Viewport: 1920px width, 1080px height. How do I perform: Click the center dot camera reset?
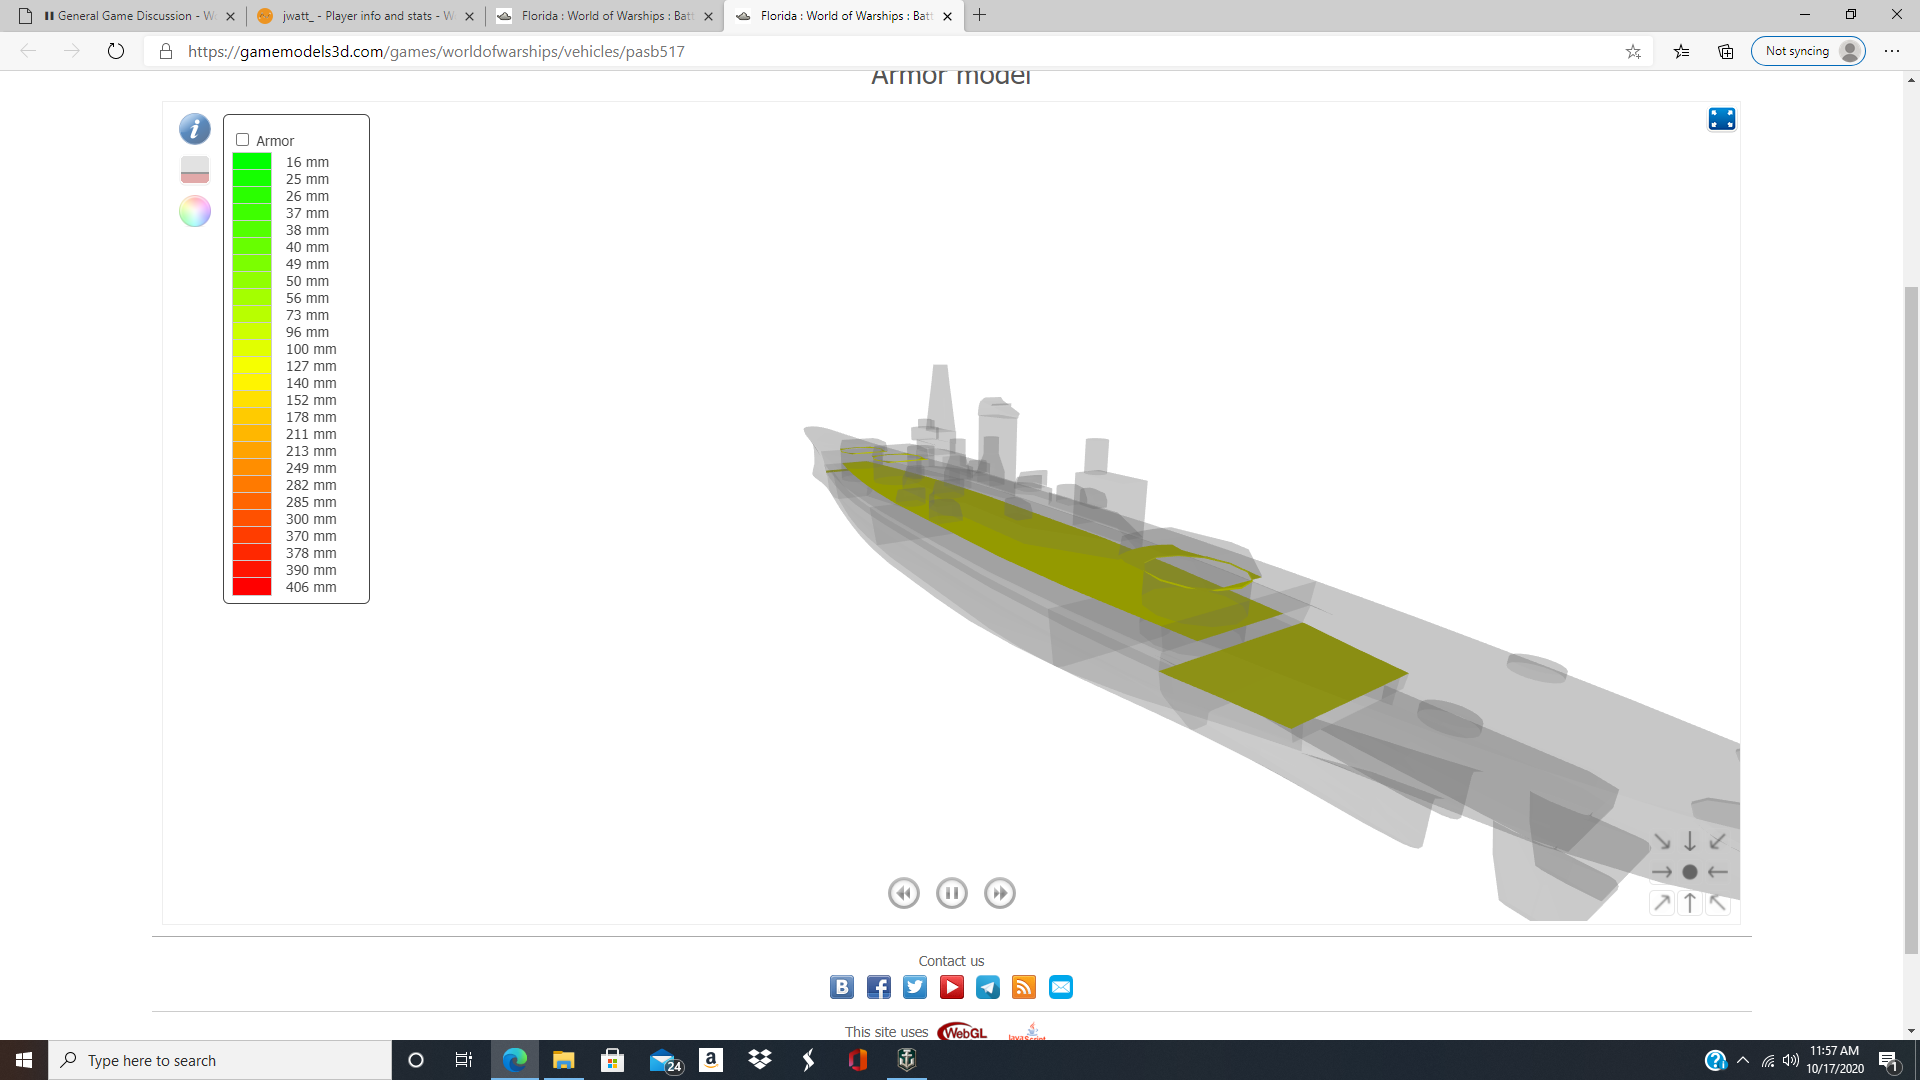[1690, 872]
